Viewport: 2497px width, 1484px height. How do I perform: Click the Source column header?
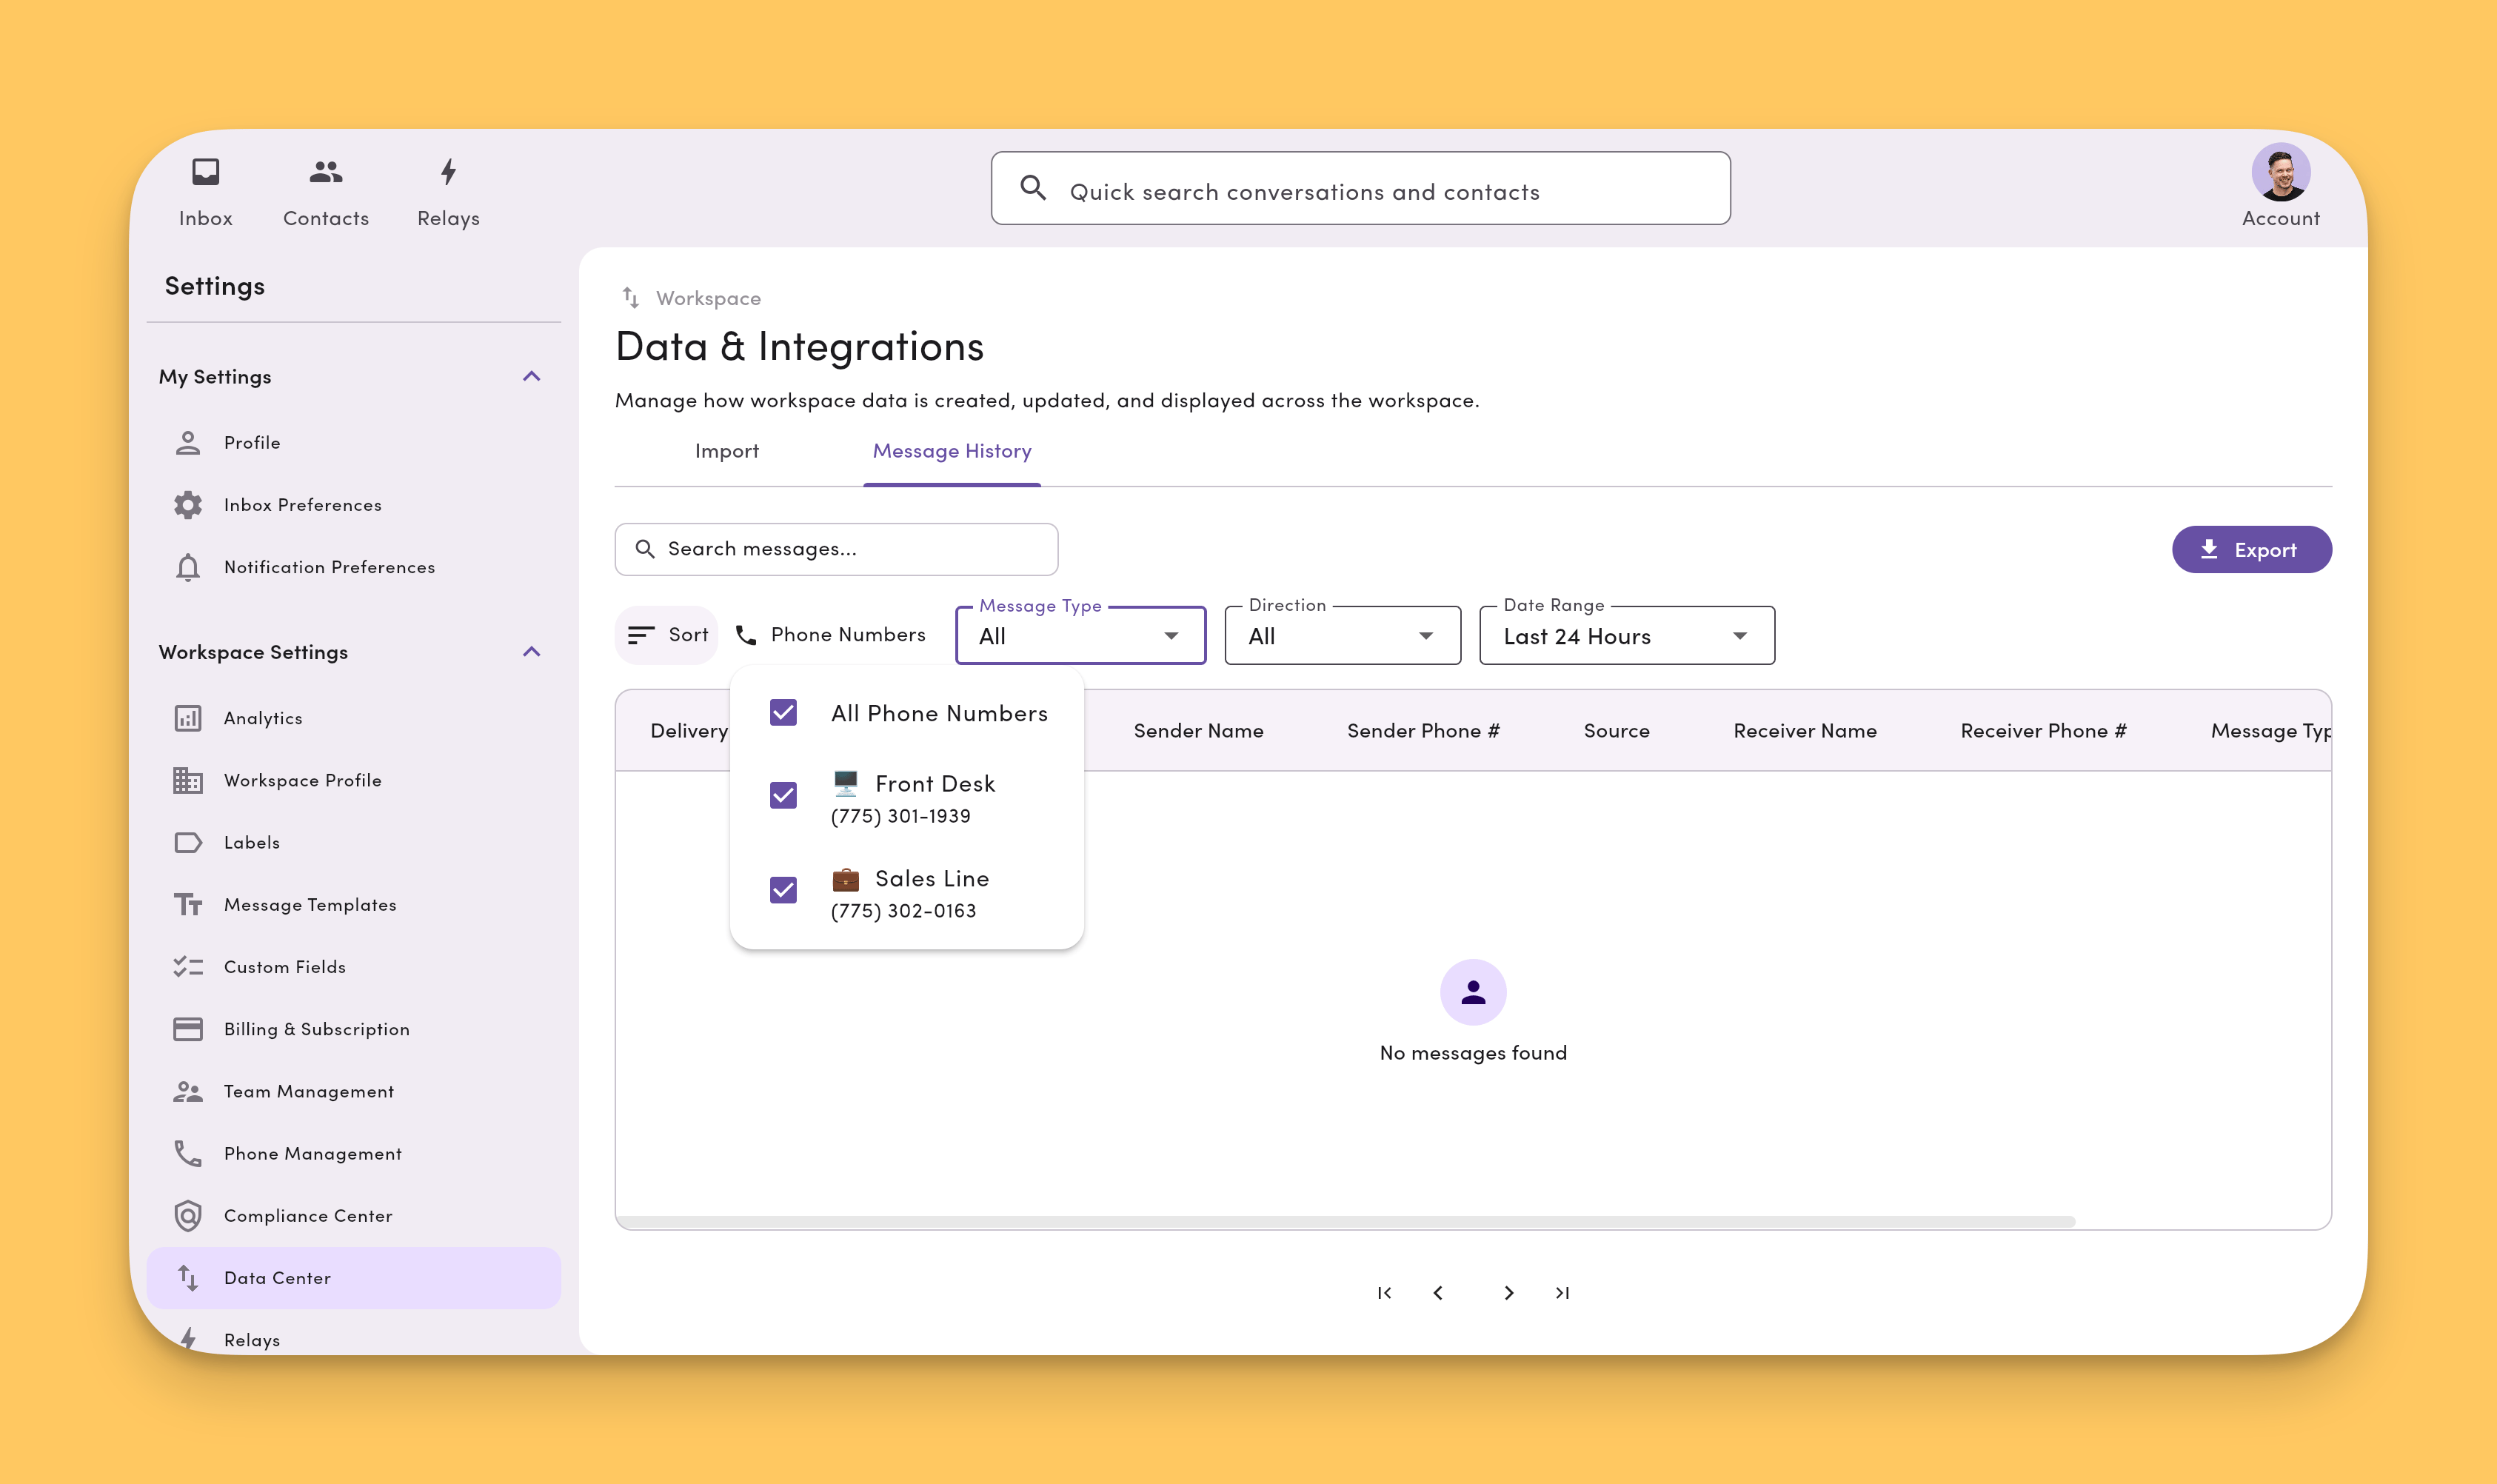tap(1616, 731)
